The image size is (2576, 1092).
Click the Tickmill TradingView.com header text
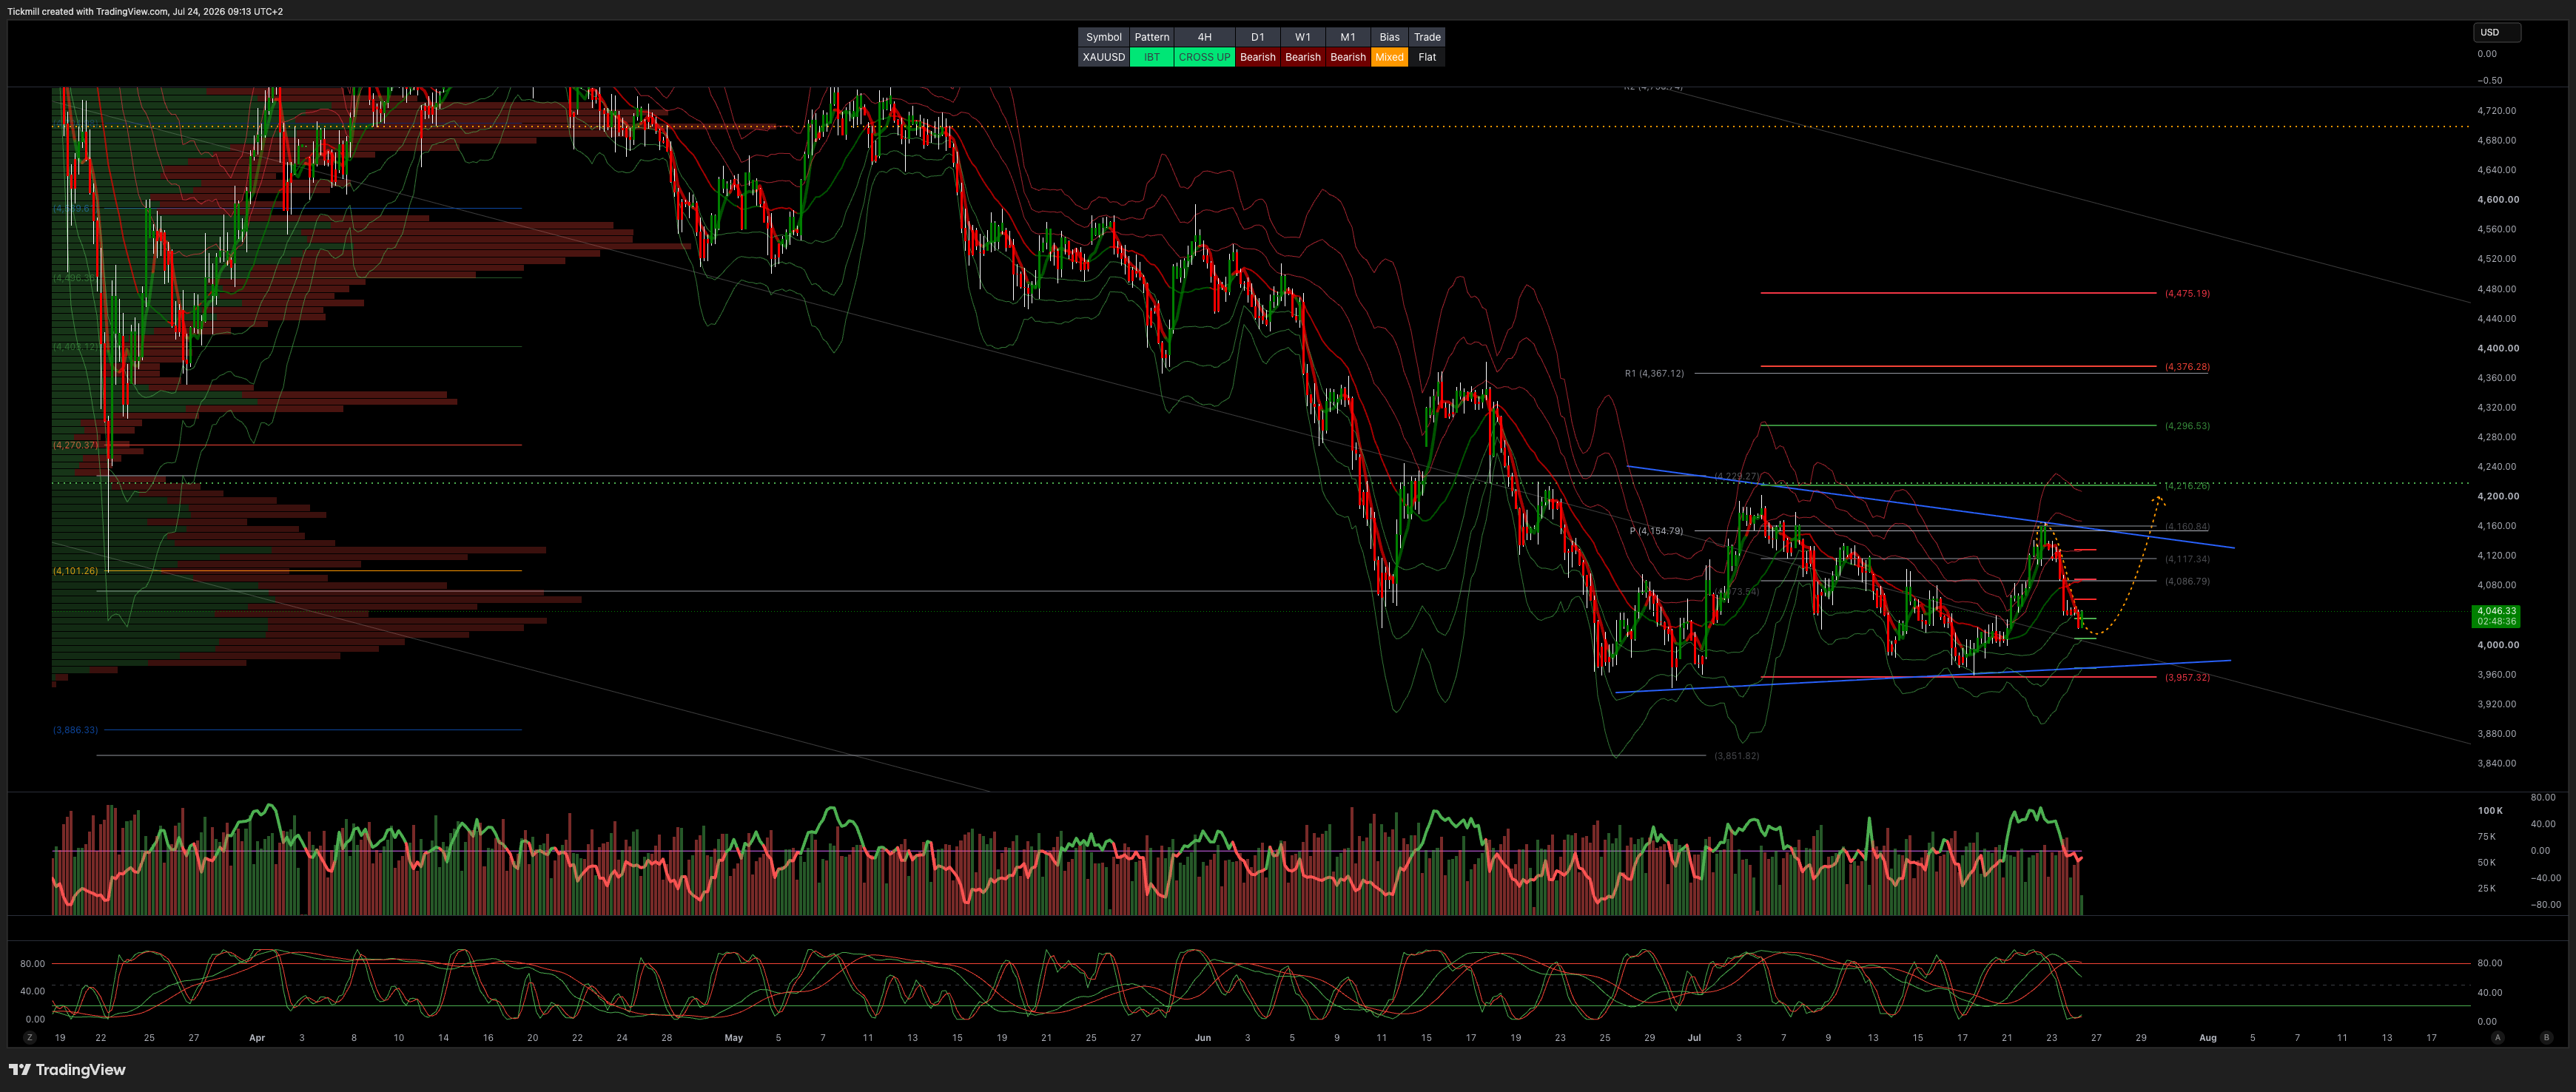coord(145,11)
